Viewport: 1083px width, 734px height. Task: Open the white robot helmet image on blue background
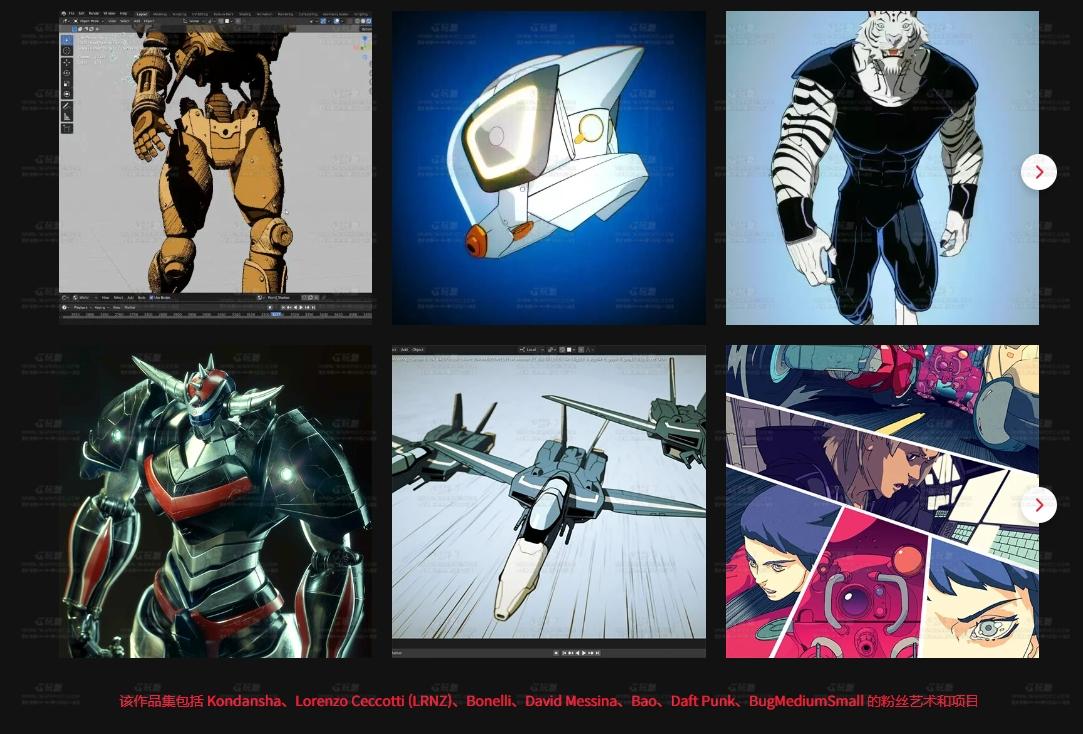point(549,168)
